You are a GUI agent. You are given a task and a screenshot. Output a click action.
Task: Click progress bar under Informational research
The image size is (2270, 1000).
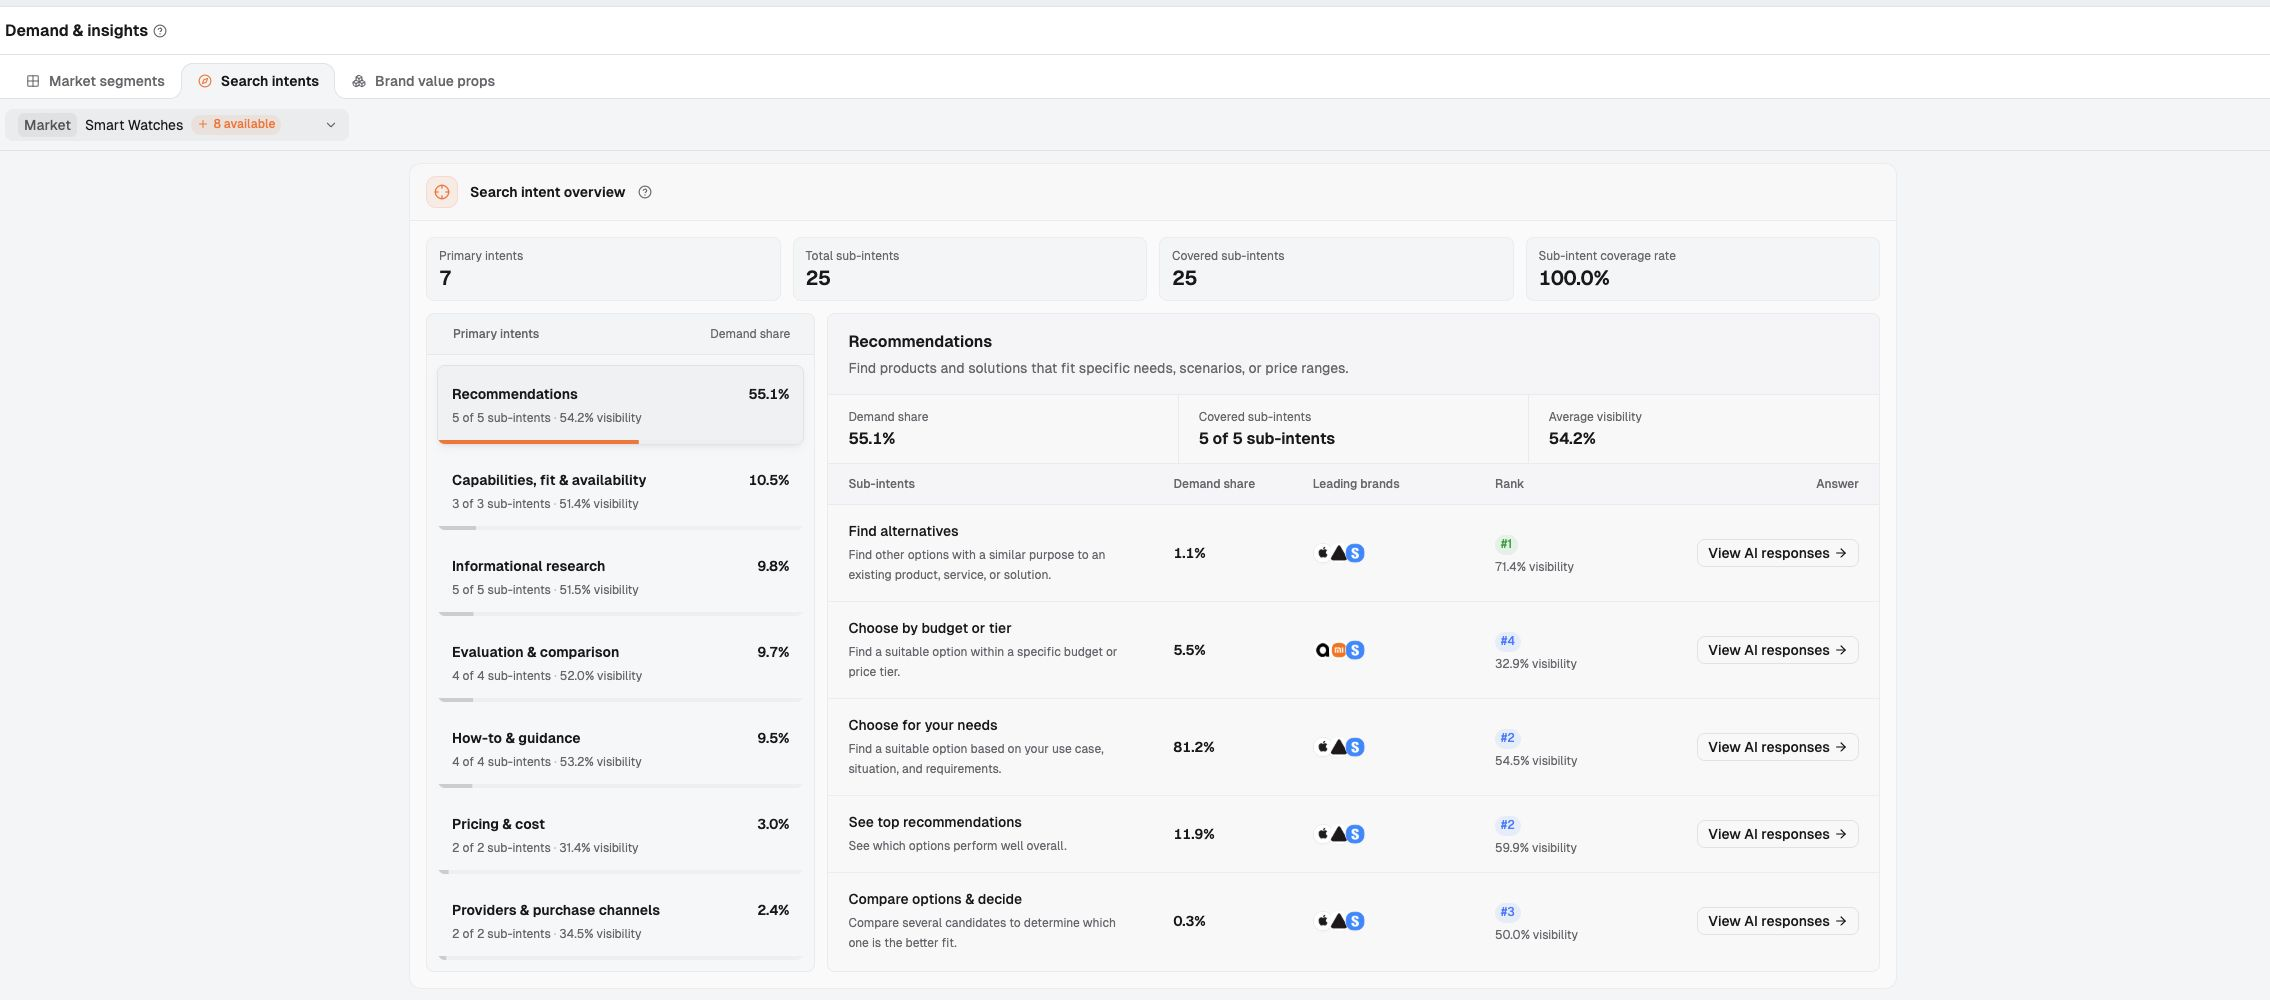620,614
